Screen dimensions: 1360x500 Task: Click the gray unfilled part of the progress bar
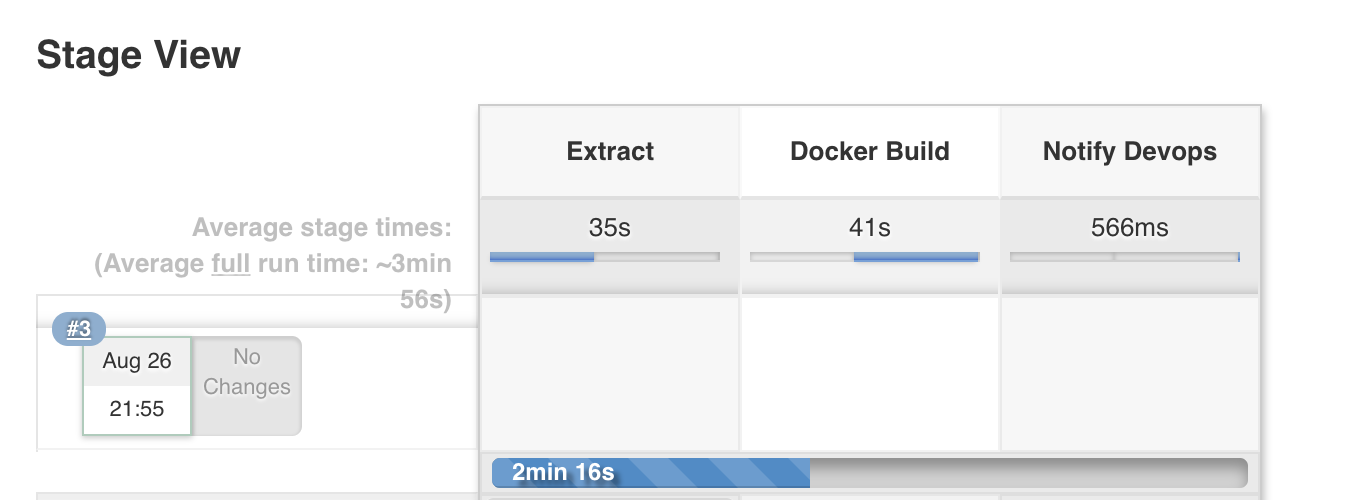click(x=1030, y=472)
